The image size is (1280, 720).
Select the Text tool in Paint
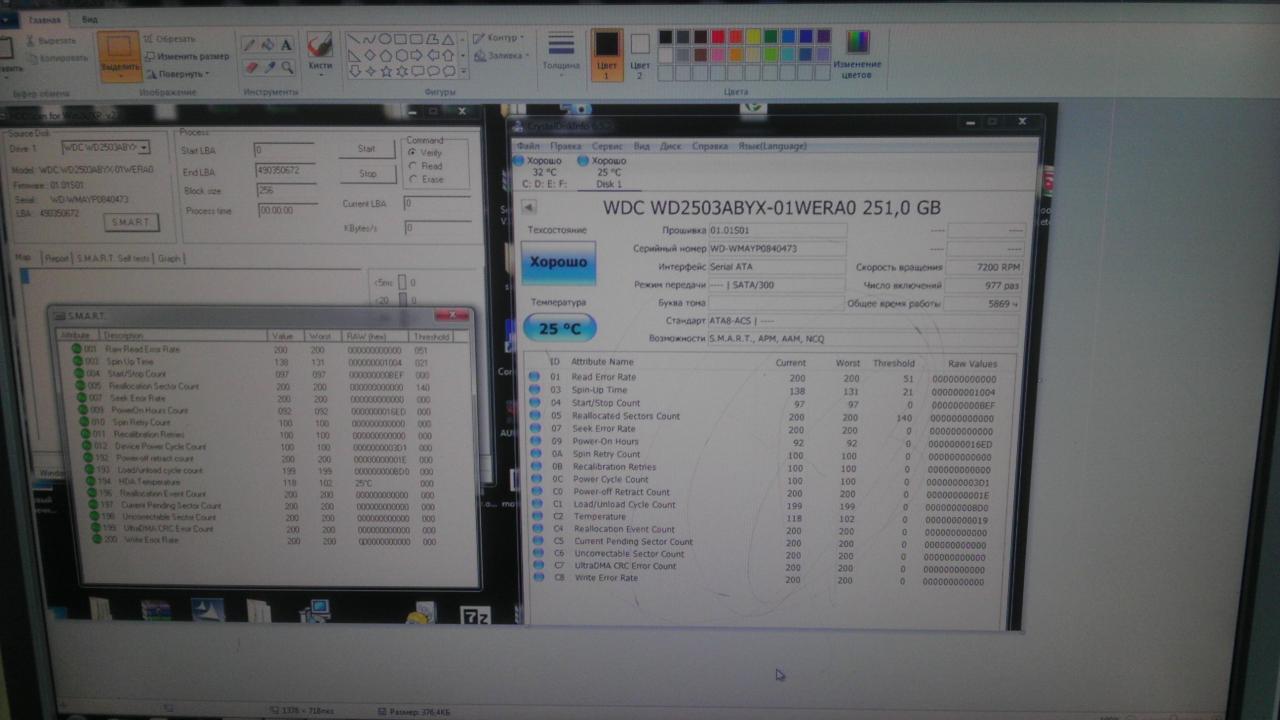click(x=286, y=45)
